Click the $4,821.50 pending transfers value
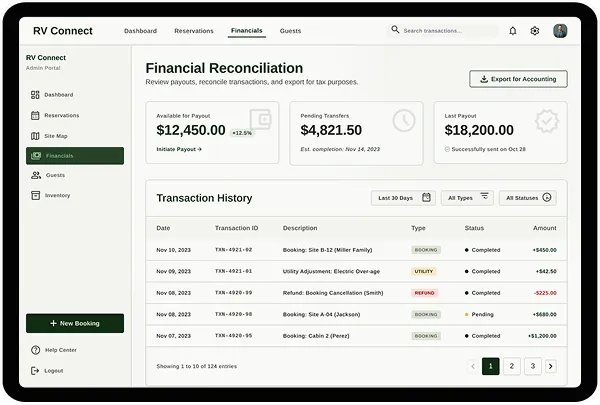Image resolution: width=600 pixels, height=405 pixels. click(331, 130)
